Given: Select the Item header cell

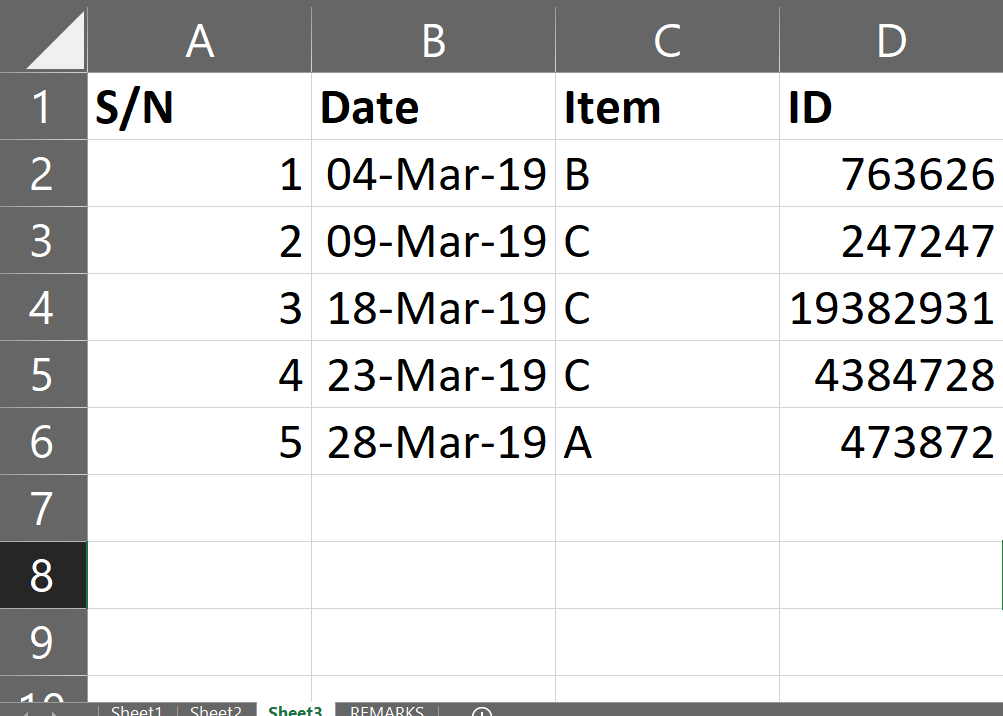Looking at the screenshot, I should [x=667, y=107].
